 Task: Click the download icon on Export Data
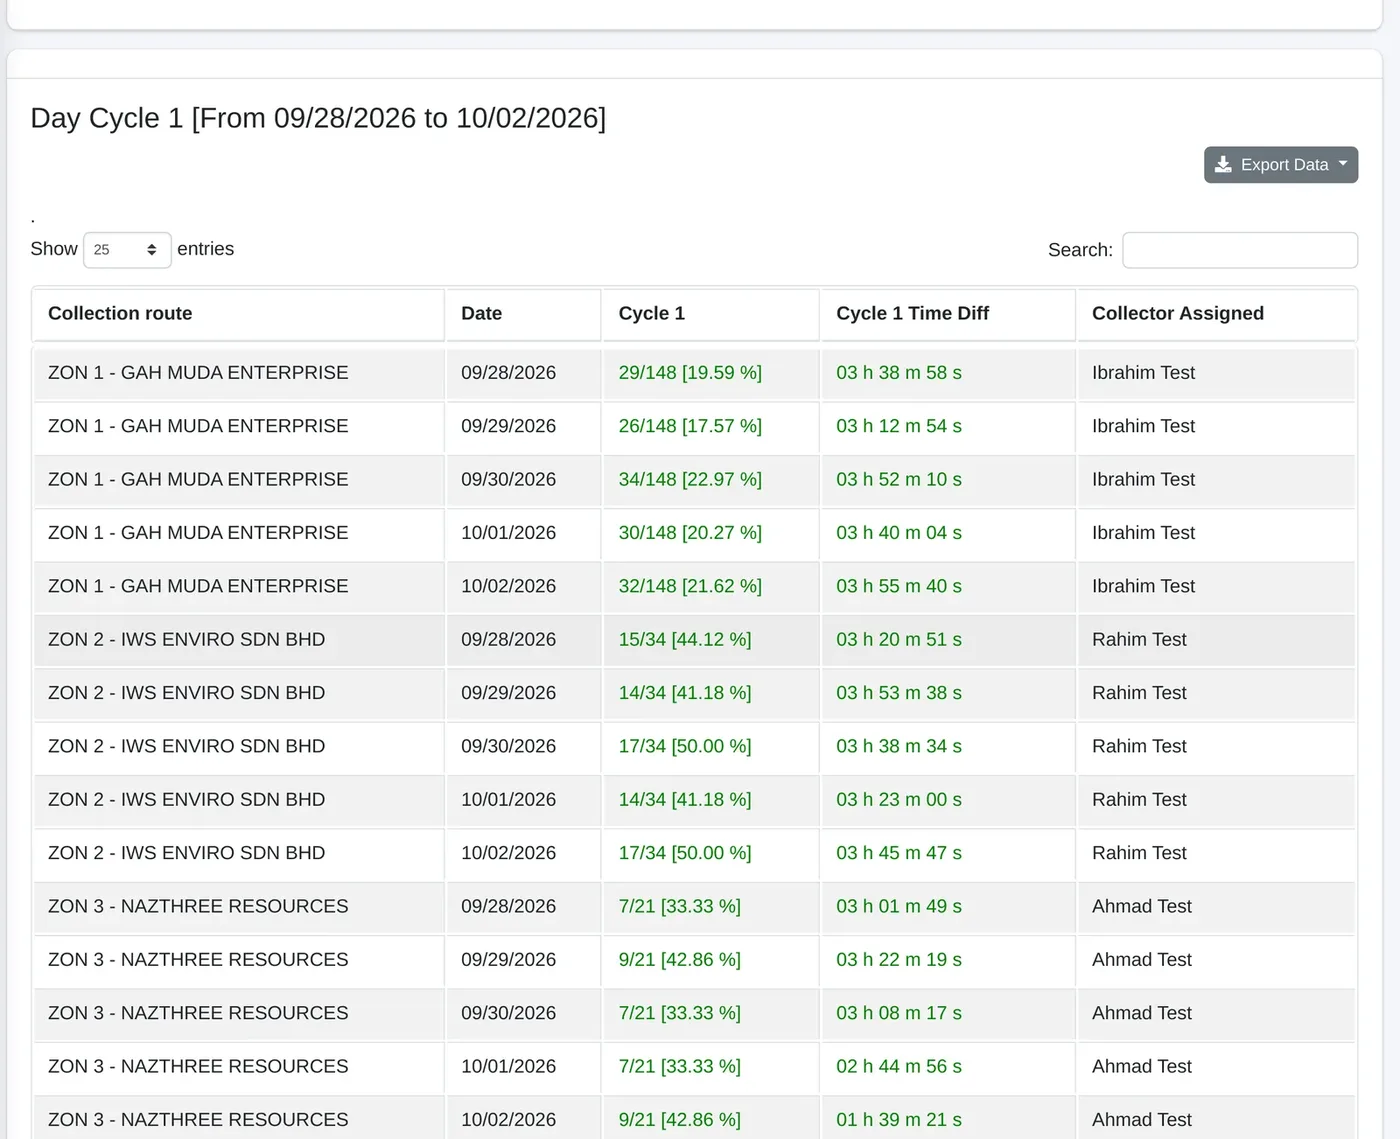1223,165
